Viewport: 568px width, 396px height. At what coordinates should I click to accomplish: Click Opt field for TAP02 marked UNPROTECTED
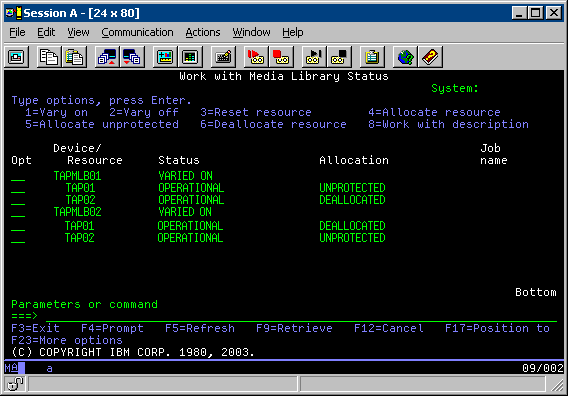tap(18, 238)
